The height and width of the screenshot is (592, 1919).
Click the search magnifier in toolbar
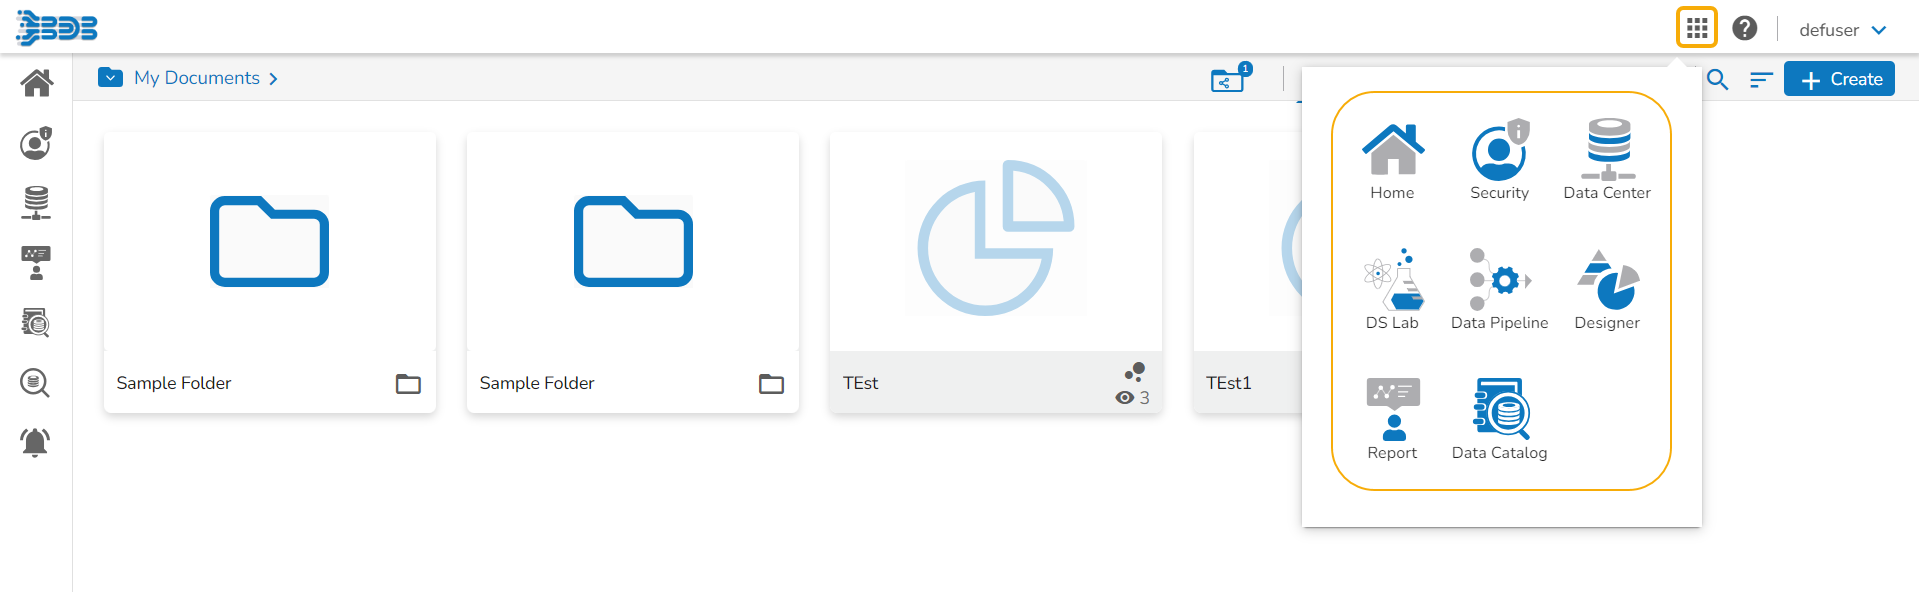pos(1717,80)
